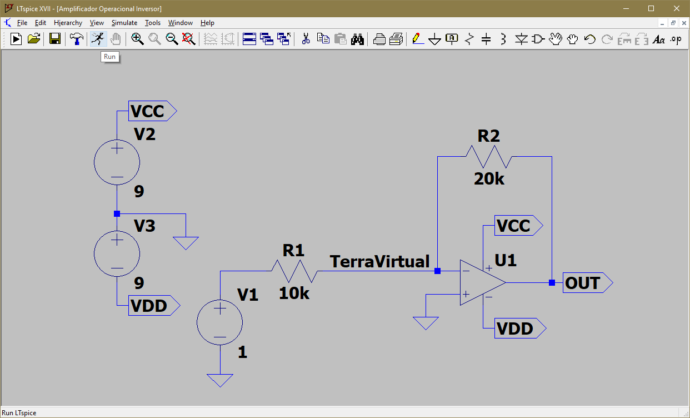
Task: Open a schematic with the folder icon
Action: (x=34, y=39)
